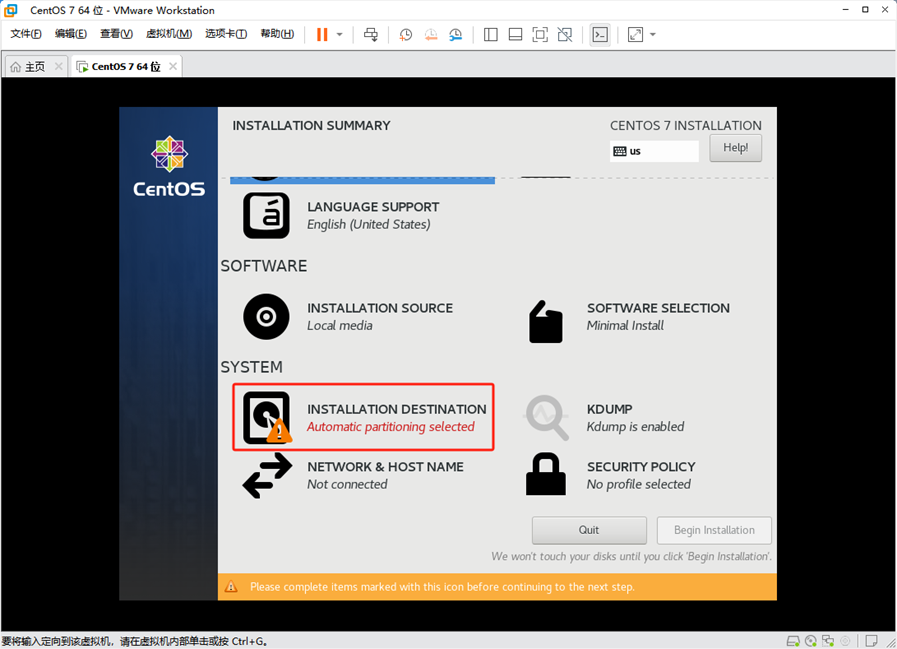Open the snapshot manager icon
The height and width of the screenshot is (649, 897).
tap(455, 35)
